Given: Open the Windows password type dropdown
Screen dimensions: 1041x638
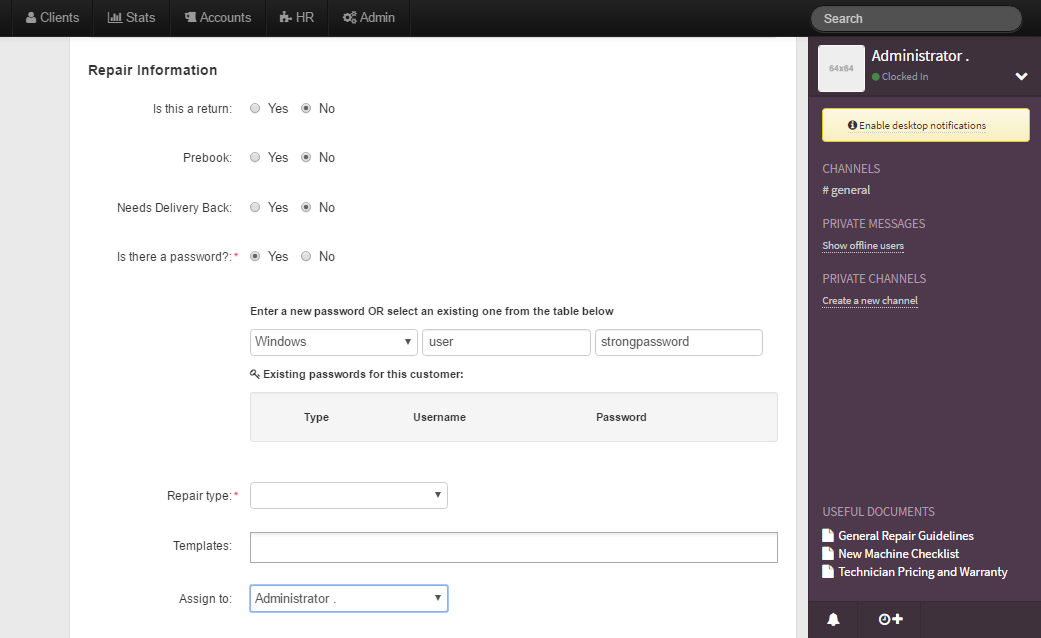Looking at the screenshot, I should point(333,342).
